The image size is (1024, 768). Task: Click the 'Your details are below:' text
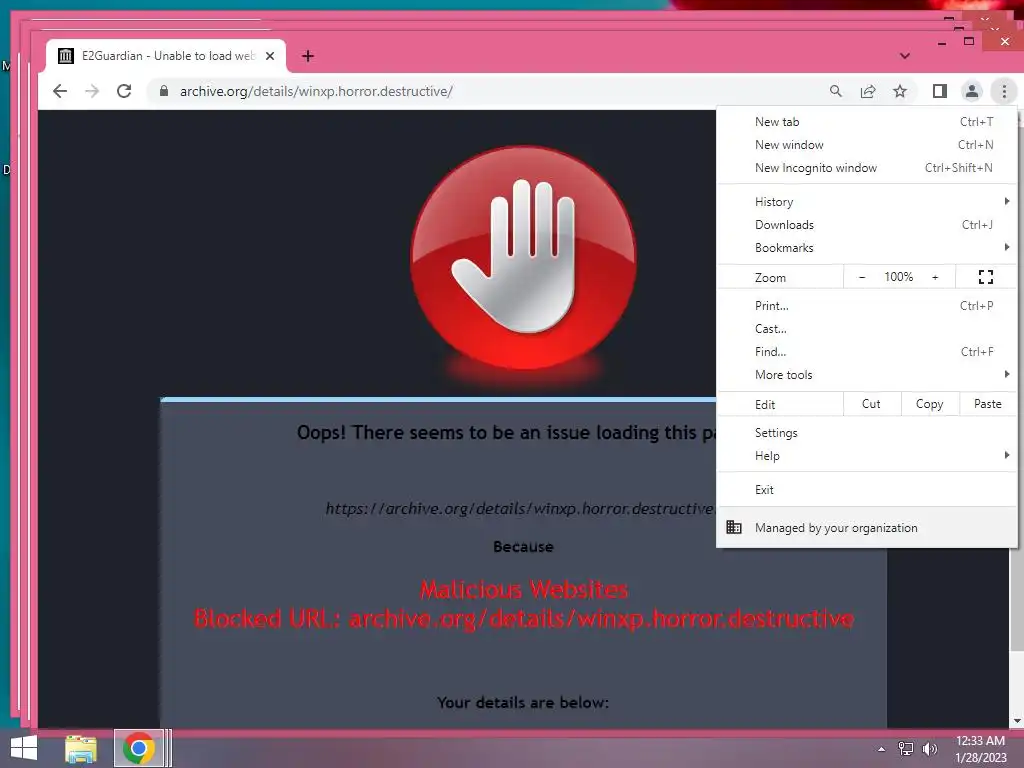click(523, 703)
